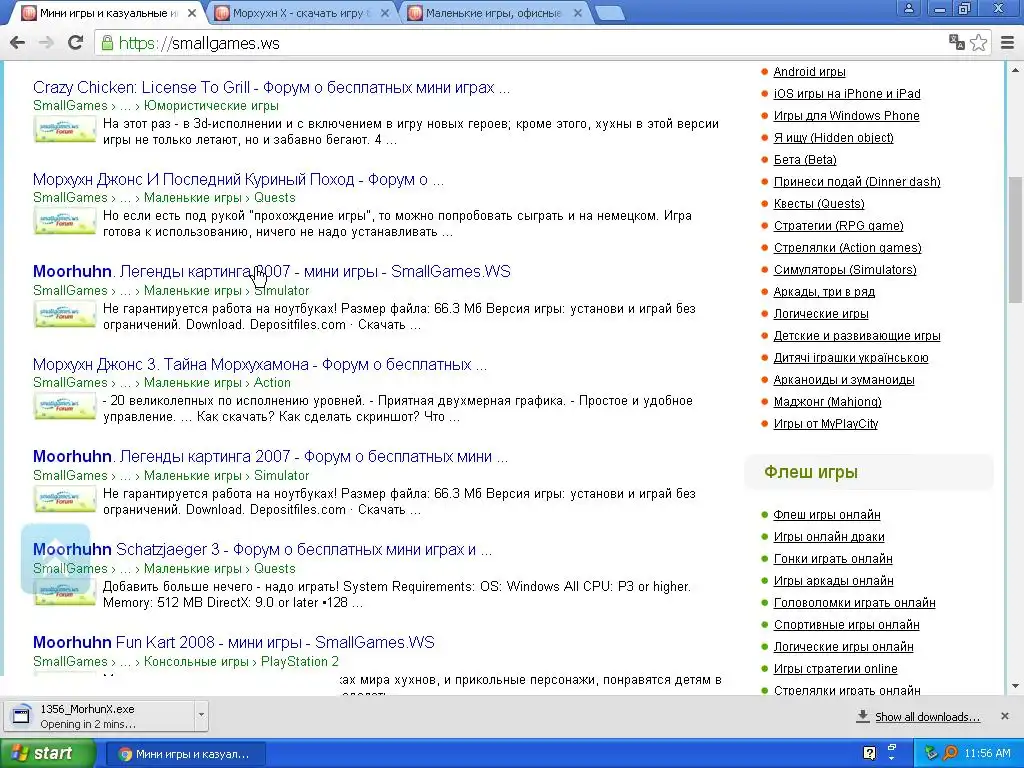Open the Chrome hamburger menu
Screen dimensions: 1024x768
[x=1008, y=43]
